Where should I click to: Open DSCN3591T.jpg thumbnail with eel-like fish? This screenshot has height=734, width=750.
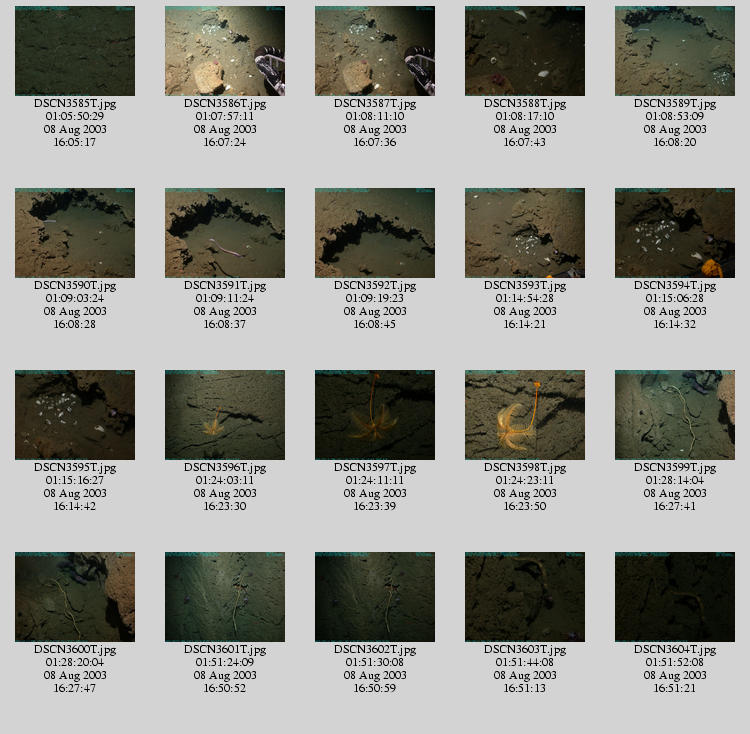point(225,233)
